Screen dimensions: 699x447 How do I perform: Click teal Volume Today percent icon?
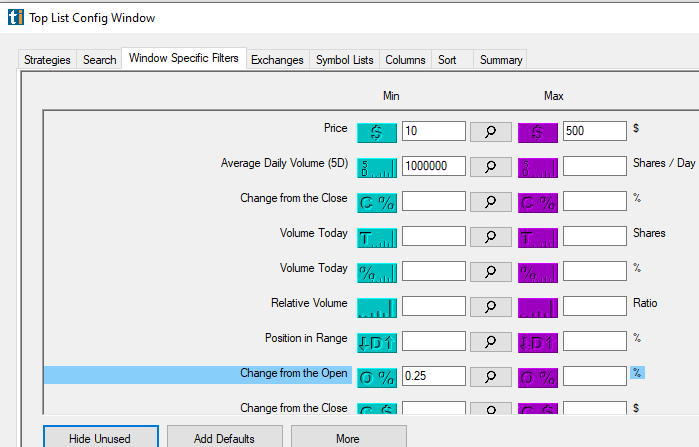point(377,273)
